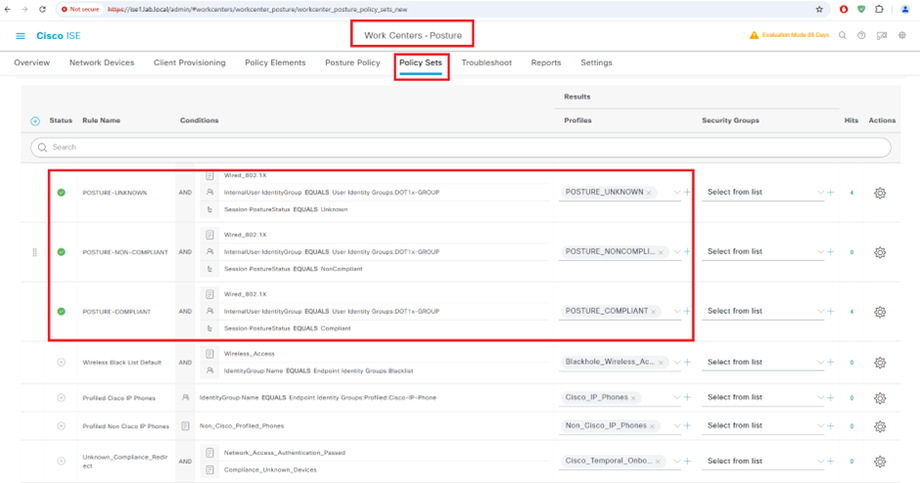Click Network_Access_Authentication_Passed condition
The width and height of the screenshot is (920, 483).
point(285,452)
